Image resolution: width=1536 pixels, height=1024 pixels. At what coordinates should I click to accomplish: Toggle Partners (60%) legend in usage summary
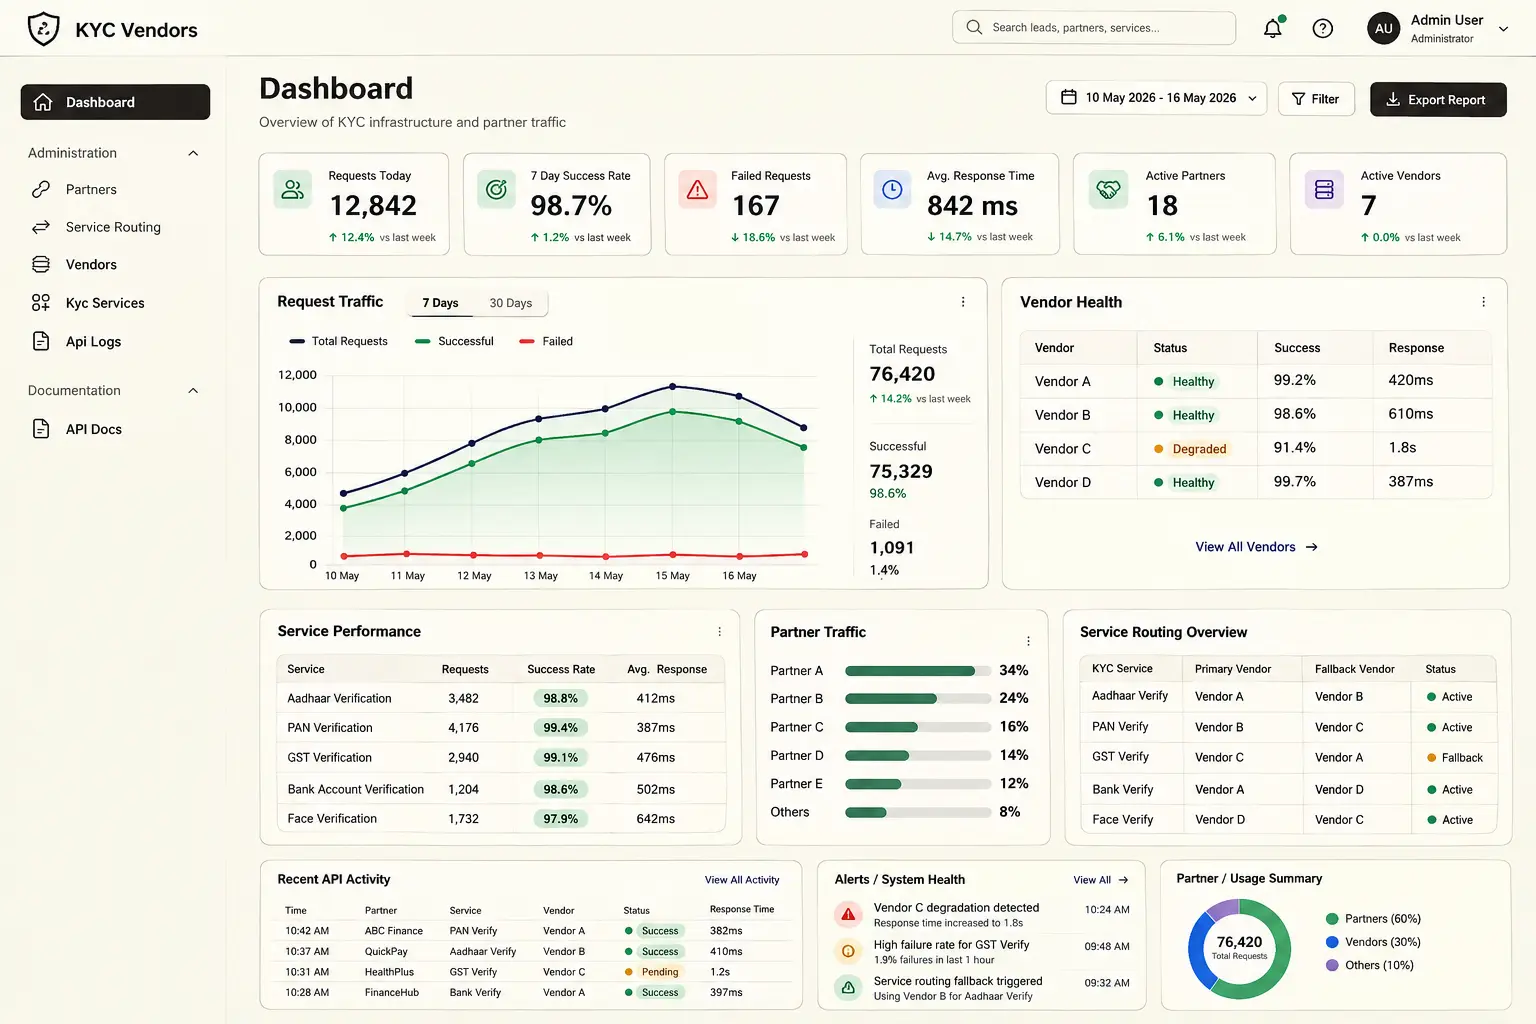pyautogui.click(x=1373, y=919)
